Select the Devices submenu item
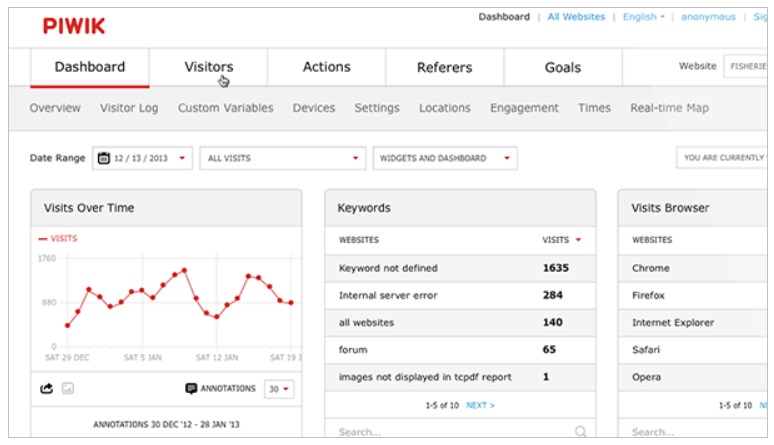Image resolution: width=774 pixels, height=445 pixels. 314,108
